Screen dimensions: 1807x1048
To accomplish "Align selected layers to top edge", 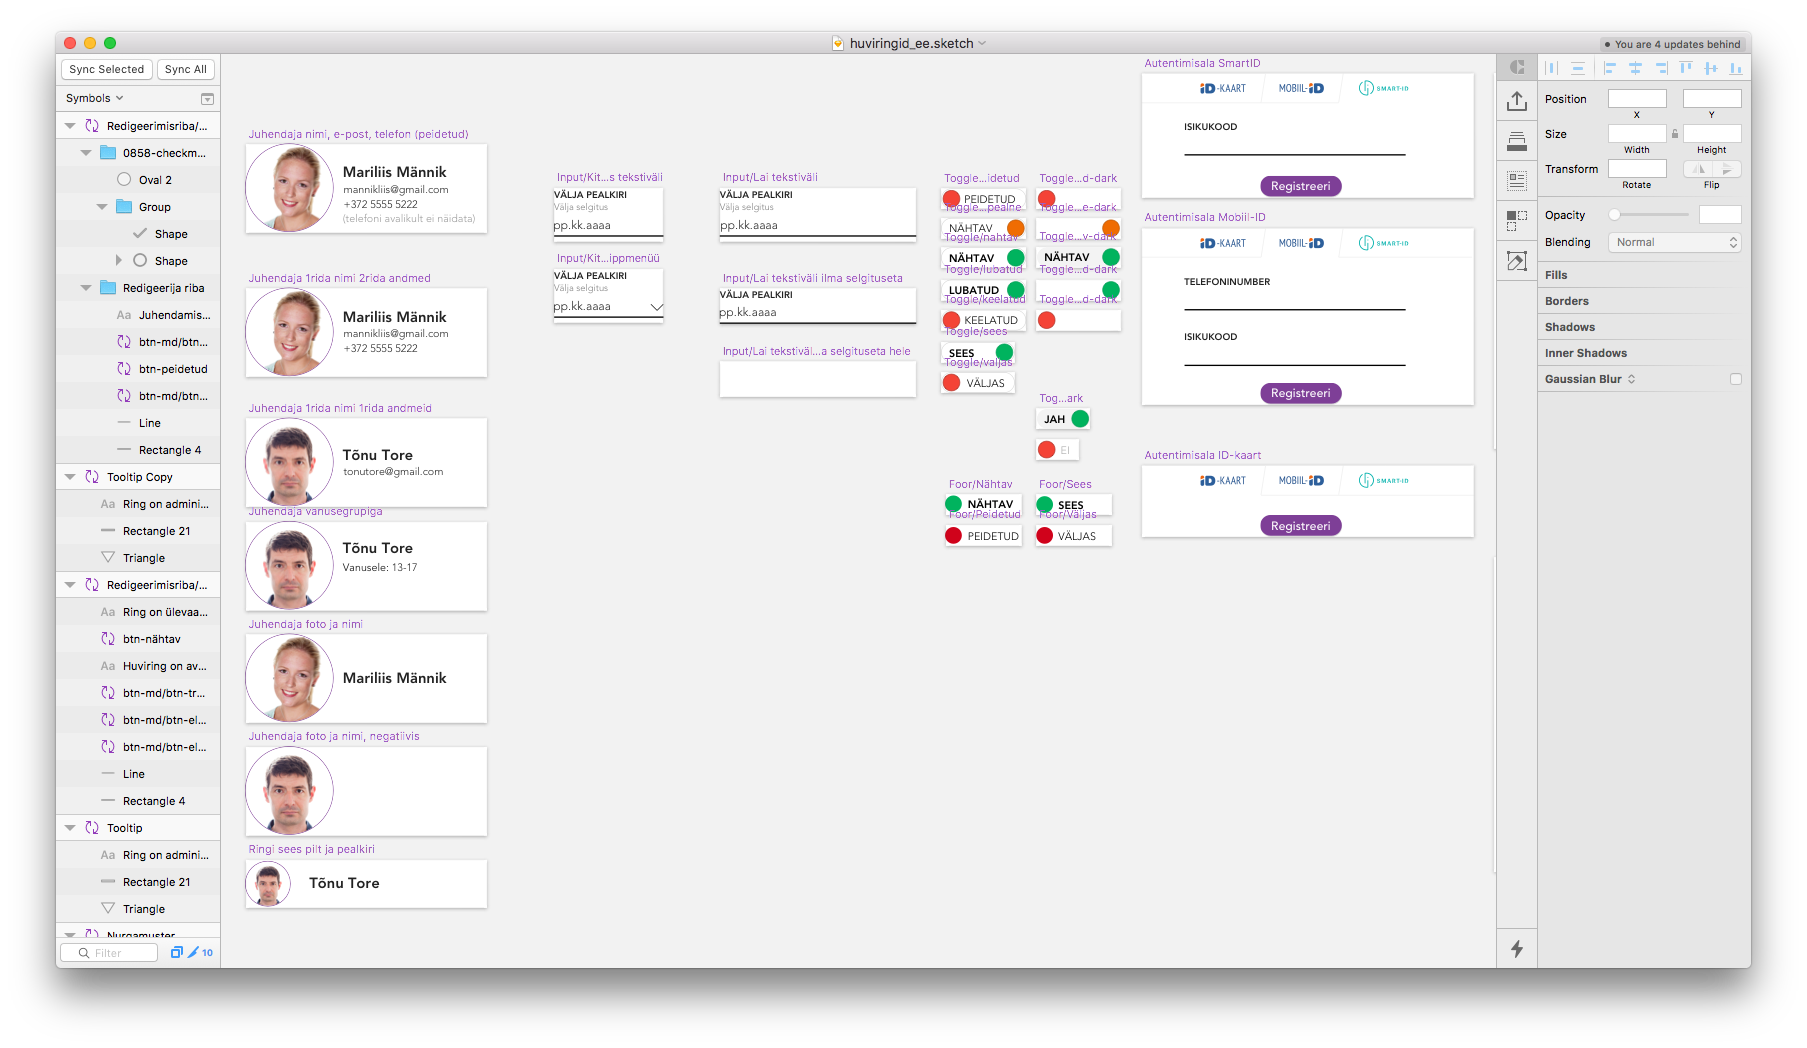I will click(x=1686, y=68).
